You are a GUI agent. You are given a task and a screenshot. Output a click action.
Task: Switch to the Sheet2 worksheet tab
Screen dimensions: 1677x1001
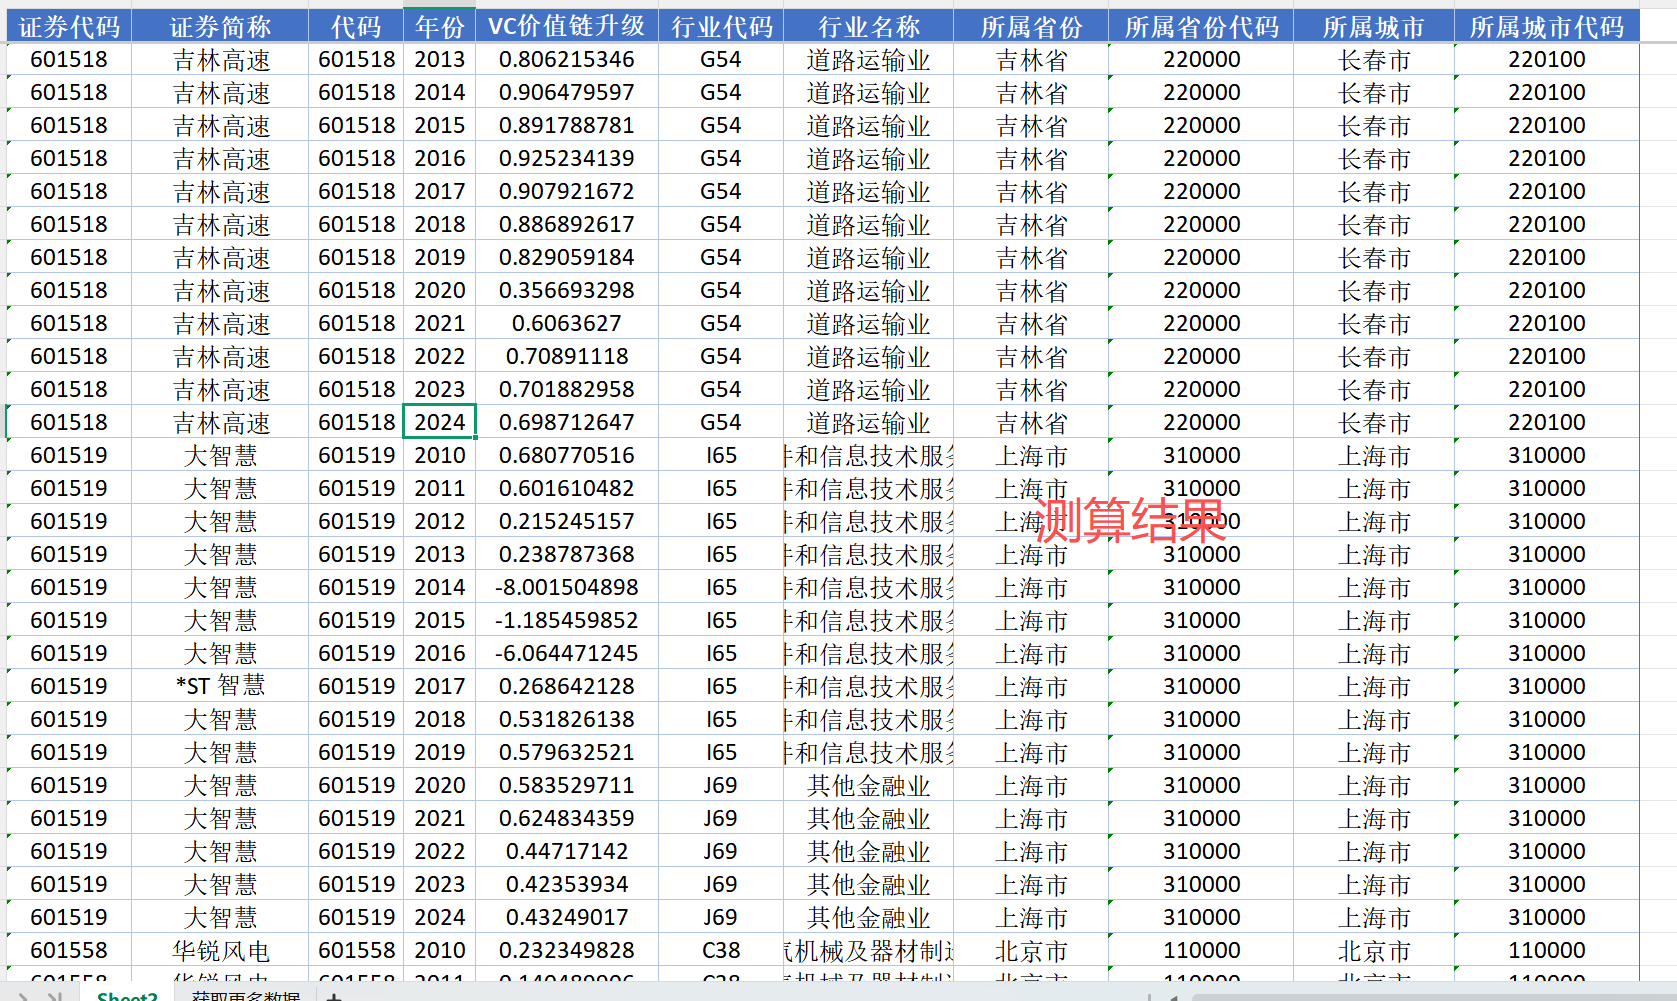tap(127, 996)
